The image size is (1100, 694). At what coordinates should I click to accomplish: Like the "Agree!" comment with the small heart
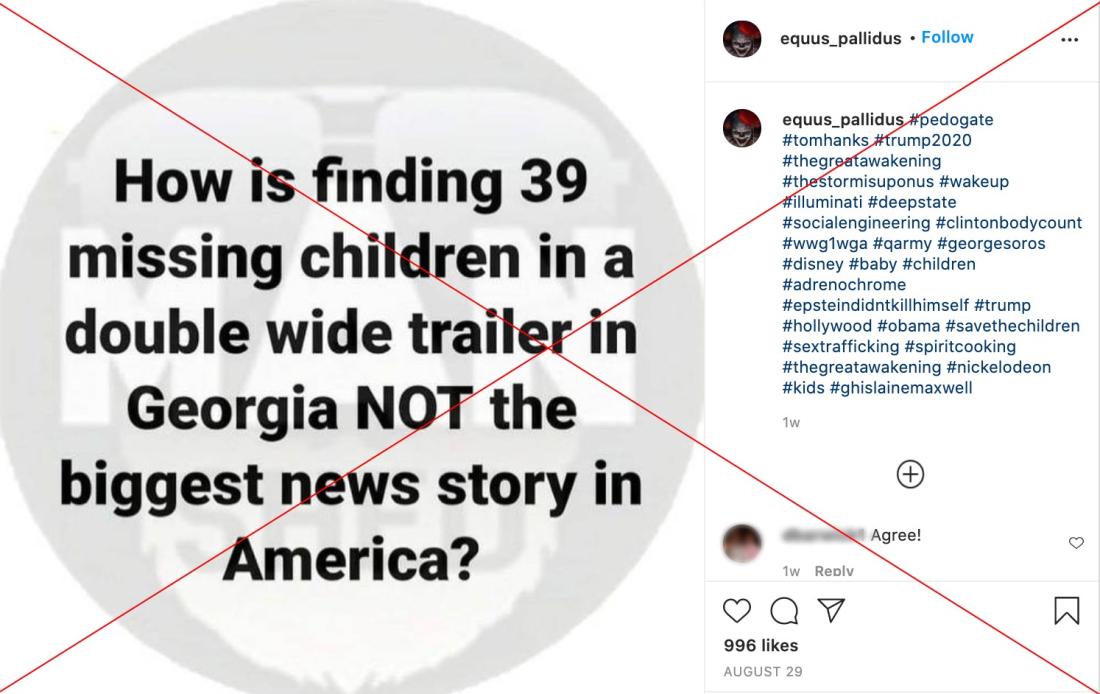pyautogui.click(x=1076, y=542)
